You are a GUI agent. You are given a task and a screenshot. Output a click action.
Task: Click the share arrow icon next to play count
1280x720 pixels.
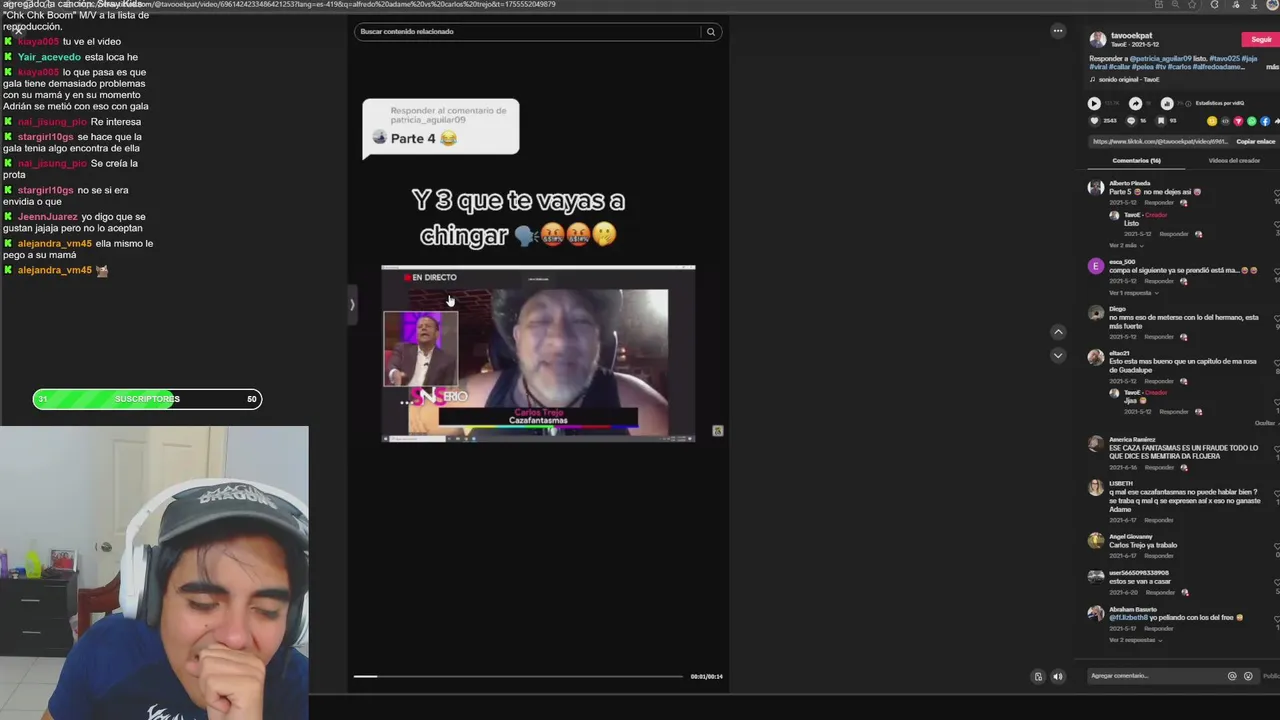[1135, 103]
